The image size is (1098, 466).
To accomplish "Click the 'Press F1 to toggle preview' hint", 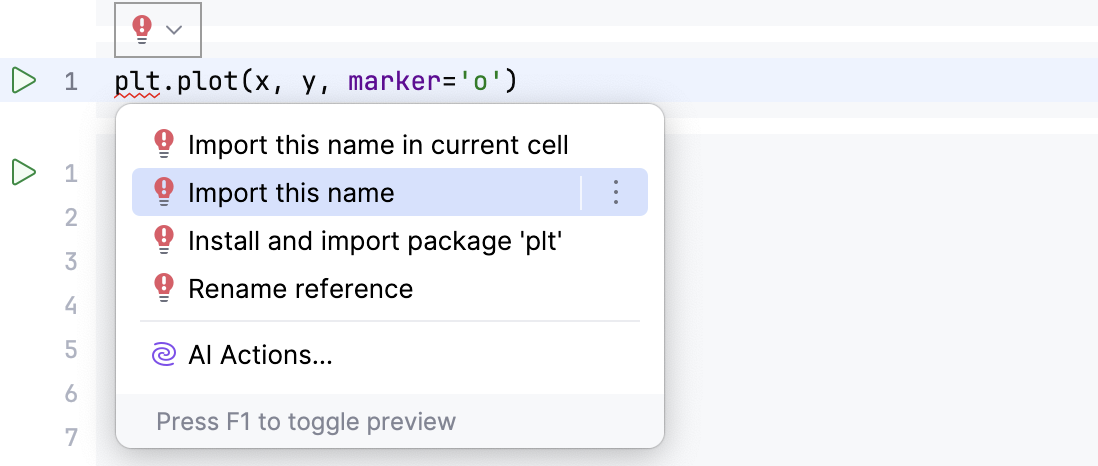I will click(x=306, y=421).
